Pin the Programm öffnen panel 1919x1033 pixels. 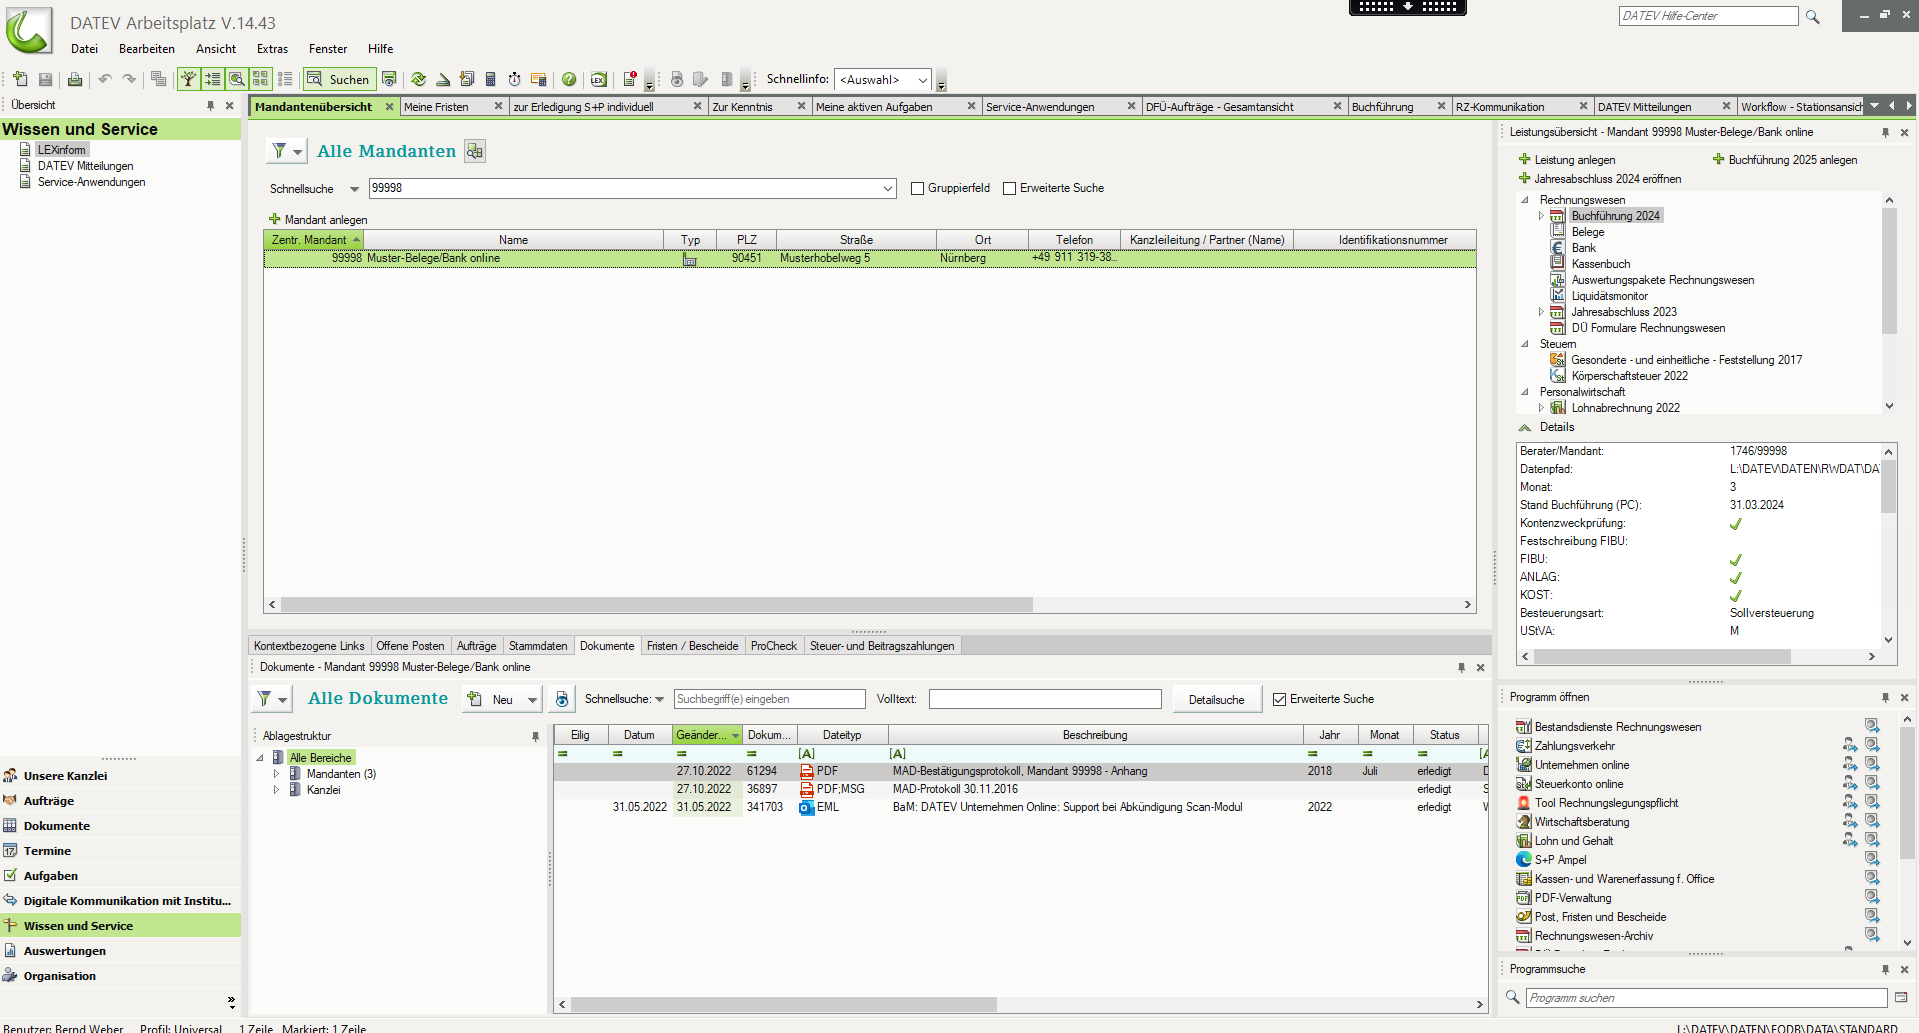click(x=1885, y=697)
